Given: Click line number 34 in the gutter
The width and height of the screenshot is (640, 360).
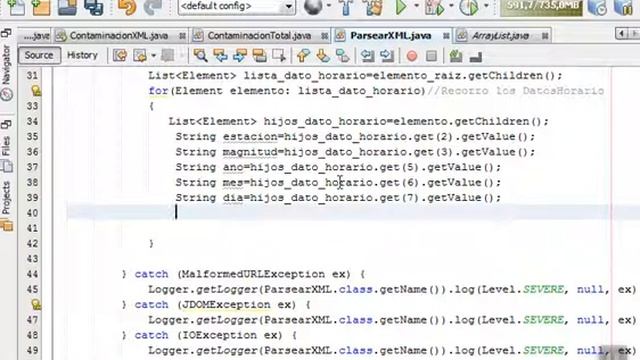Looking at the screenshot, I should point(32,121).
